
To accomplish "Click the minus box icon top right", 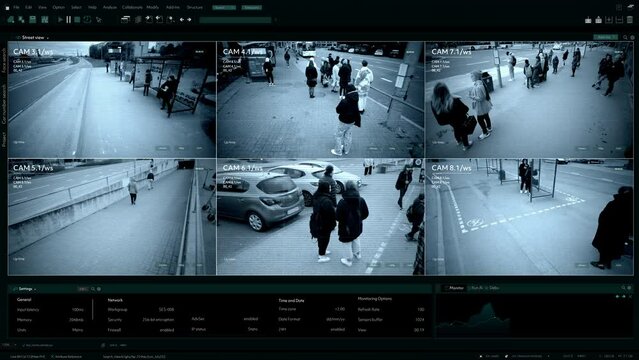I will tap(619, 20).
